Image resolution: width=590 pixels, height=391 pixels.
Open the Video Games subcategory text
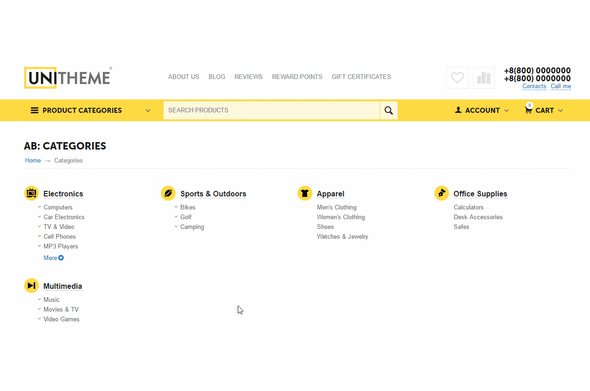(x=61, y=319)
